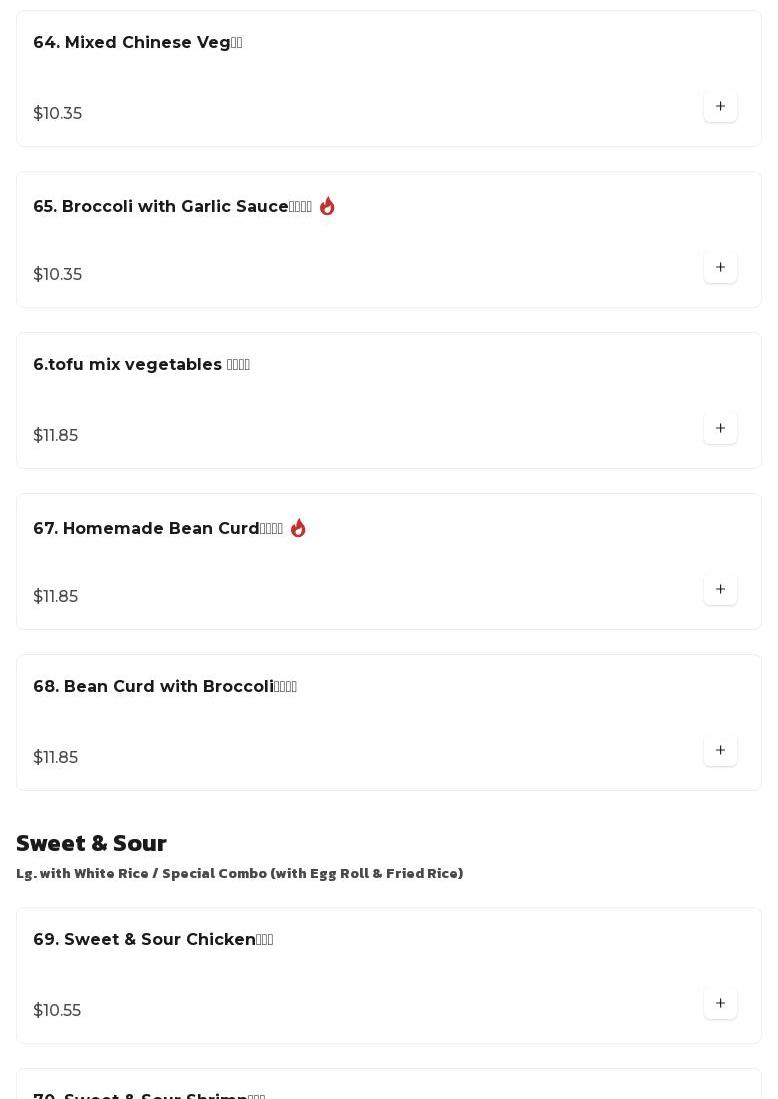Image resolution: width=778 pixels, height=1099 pixels.
Task: Click the $11.85 price under tofu mix vegetables
Action: [56, 436]
